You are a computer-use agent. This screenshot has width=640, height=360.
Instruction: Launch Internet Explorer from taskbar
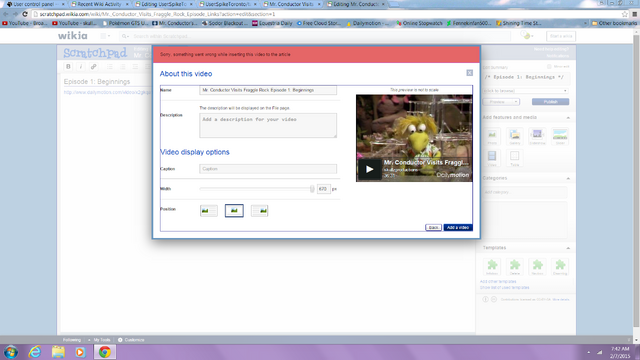pos(35,352)
